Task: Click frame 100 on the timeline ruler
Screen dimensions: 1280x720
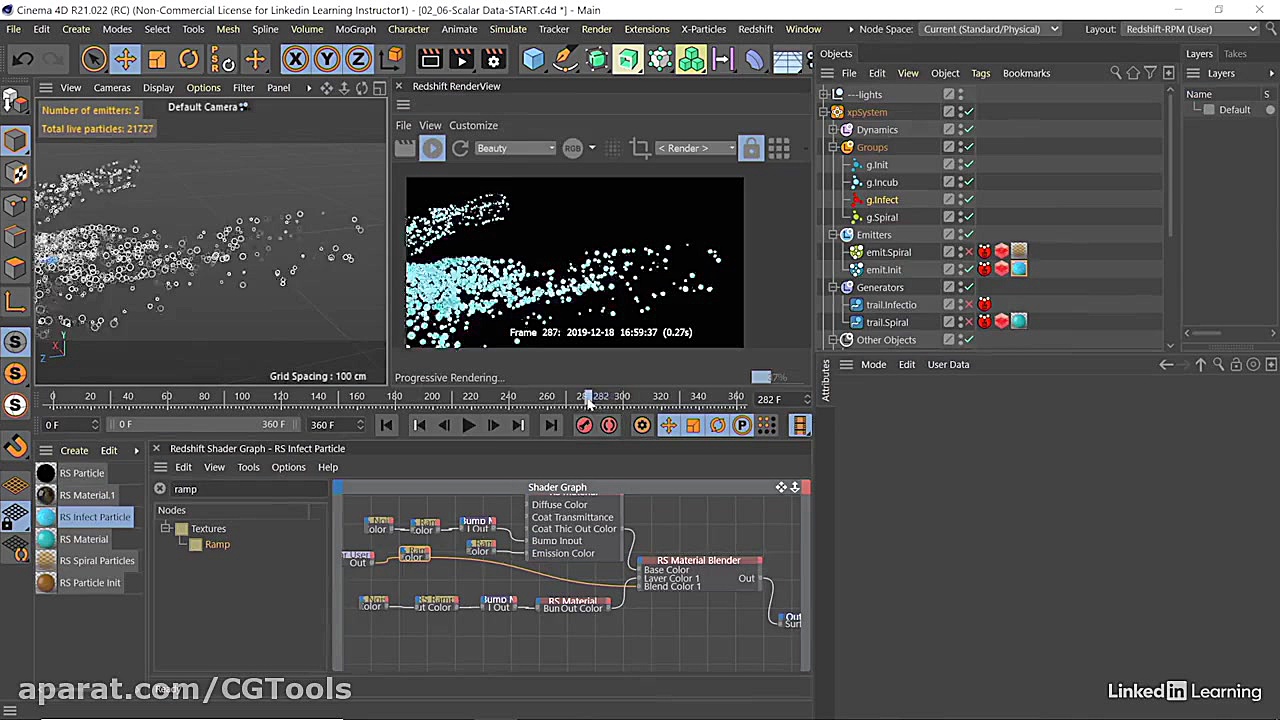Action: click(242, 397)
